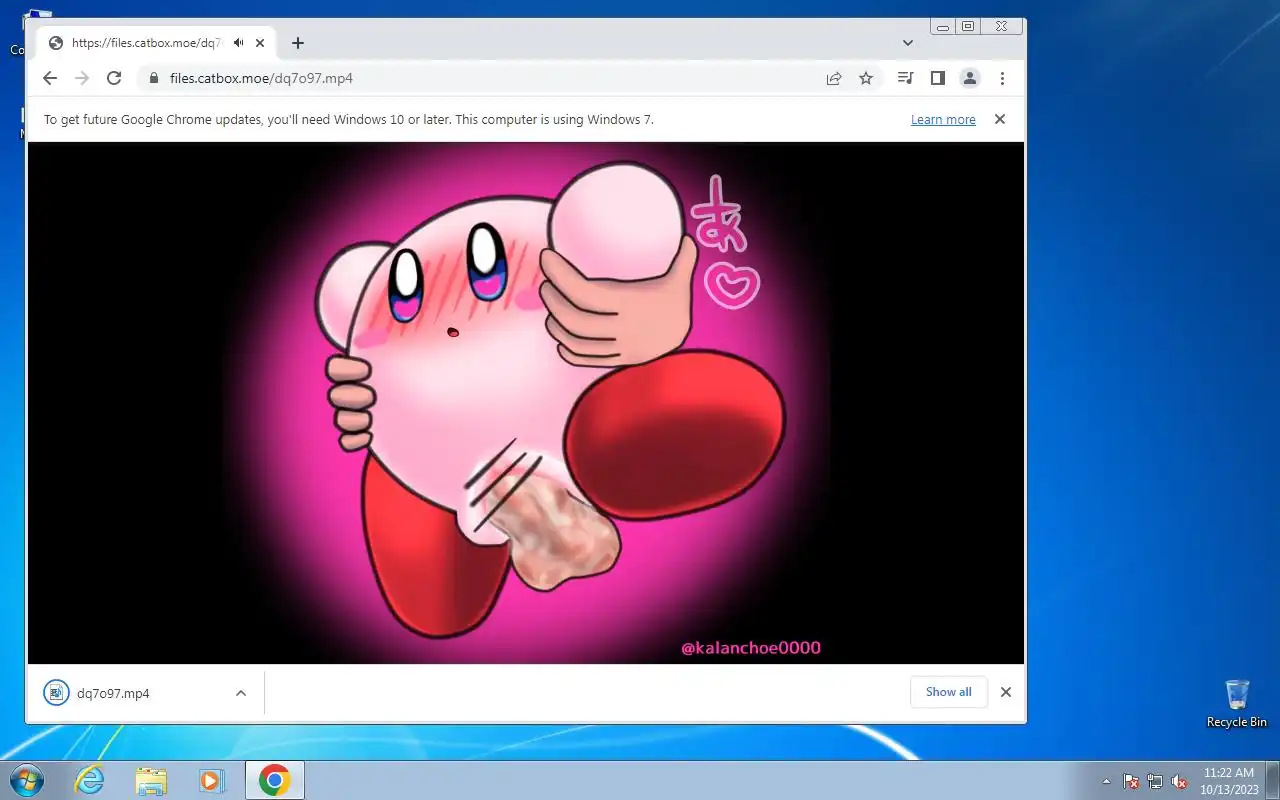
Task: Select the Recycle Bin desktop icon
Action: click(x=1237, y=704)
